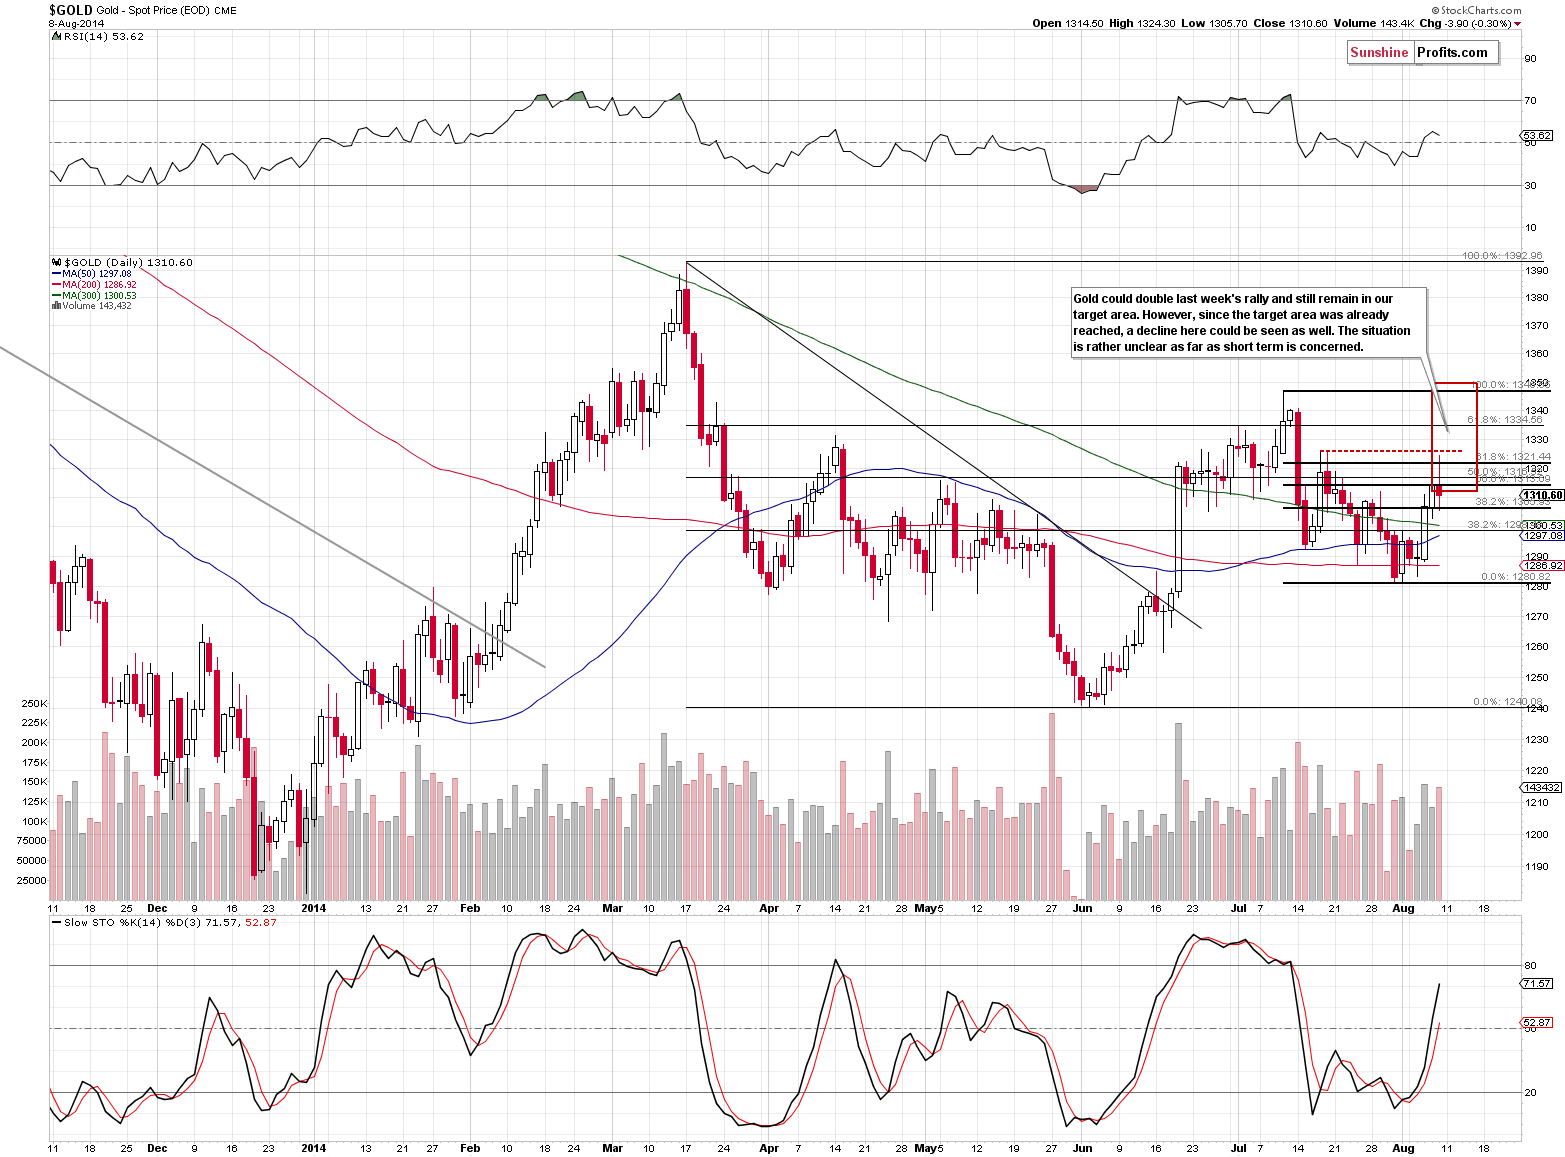Click the 143432 volume tag on right axis
Screen dimensions: 1565x1157
pos(1541,788)
